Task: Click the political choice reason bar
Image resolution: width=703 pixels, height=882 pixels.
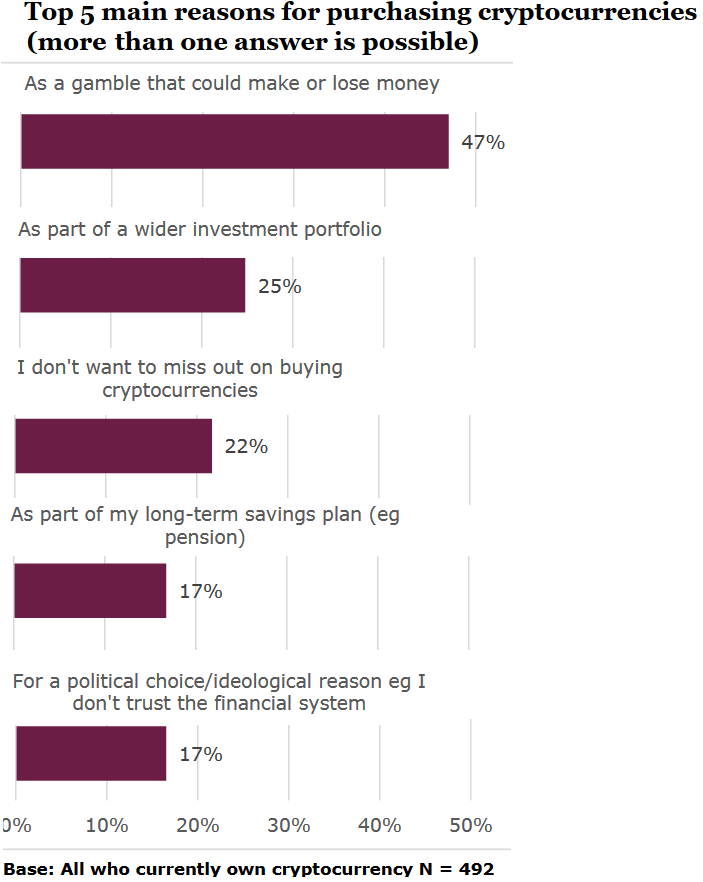Action: 91,753
